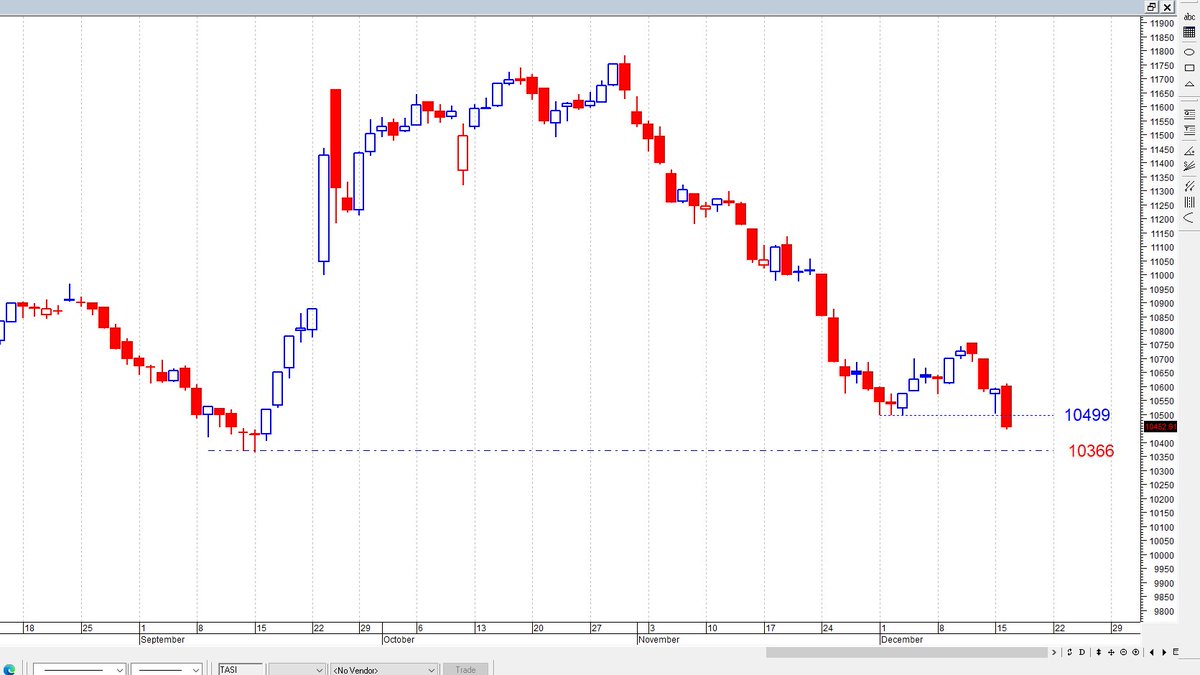Open the grid calendar tool icon
The image size is (1200, 675).
coord(1189,33)
